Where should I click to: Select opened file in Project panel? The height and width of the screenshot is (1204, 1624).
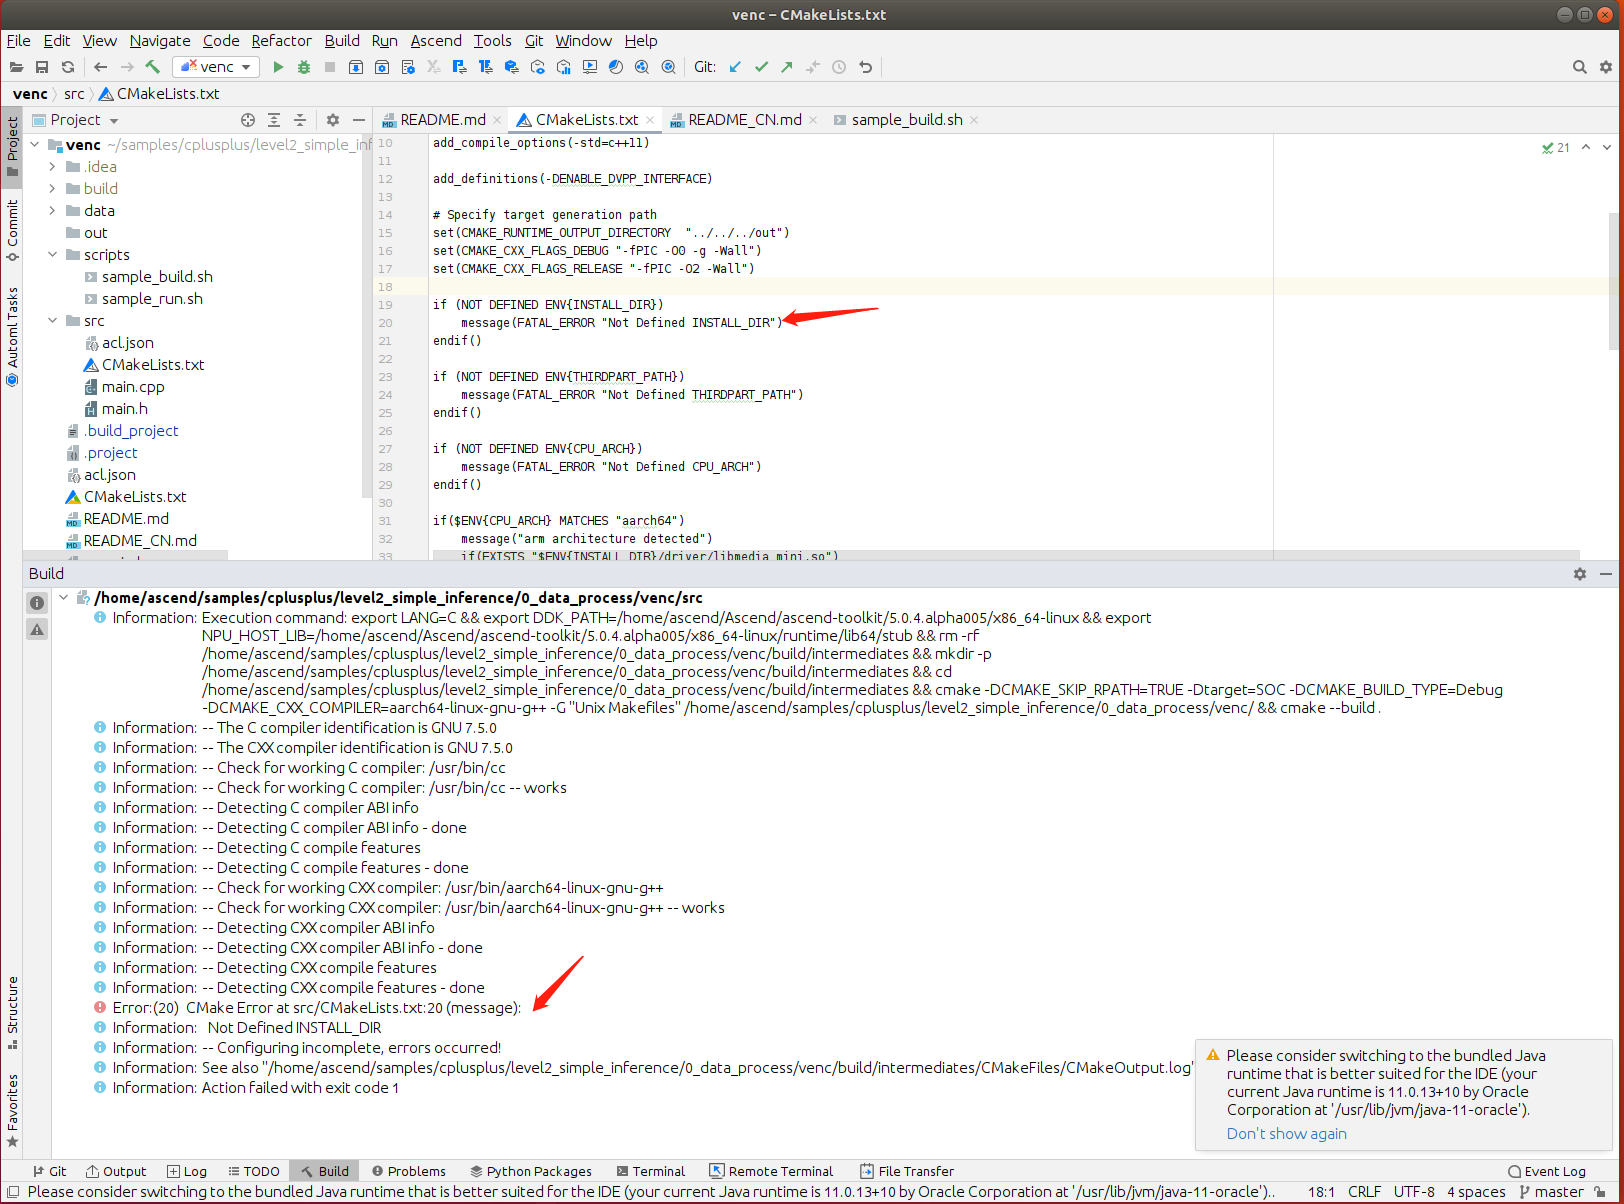pyautogui.click(x=248, y=120)
